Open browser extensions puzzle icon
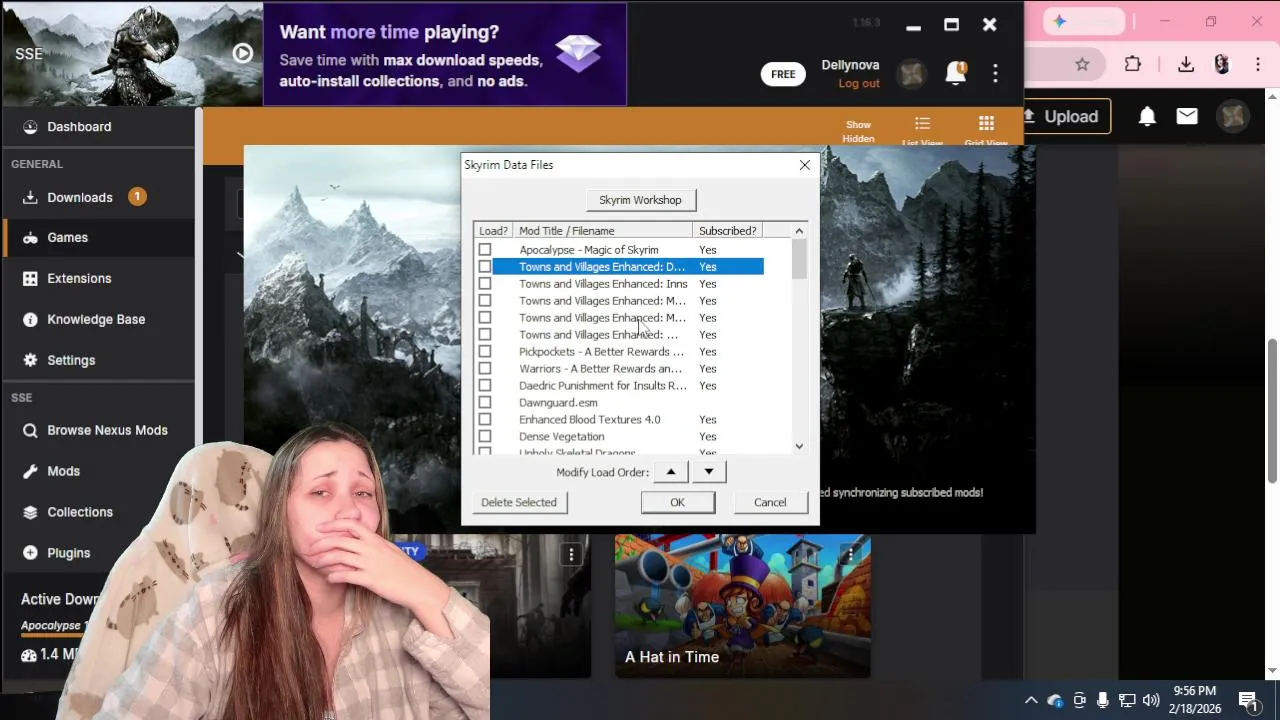The height and width of the screenshot is (720, 1280). pyautogui.click(x=1132, y=64)
